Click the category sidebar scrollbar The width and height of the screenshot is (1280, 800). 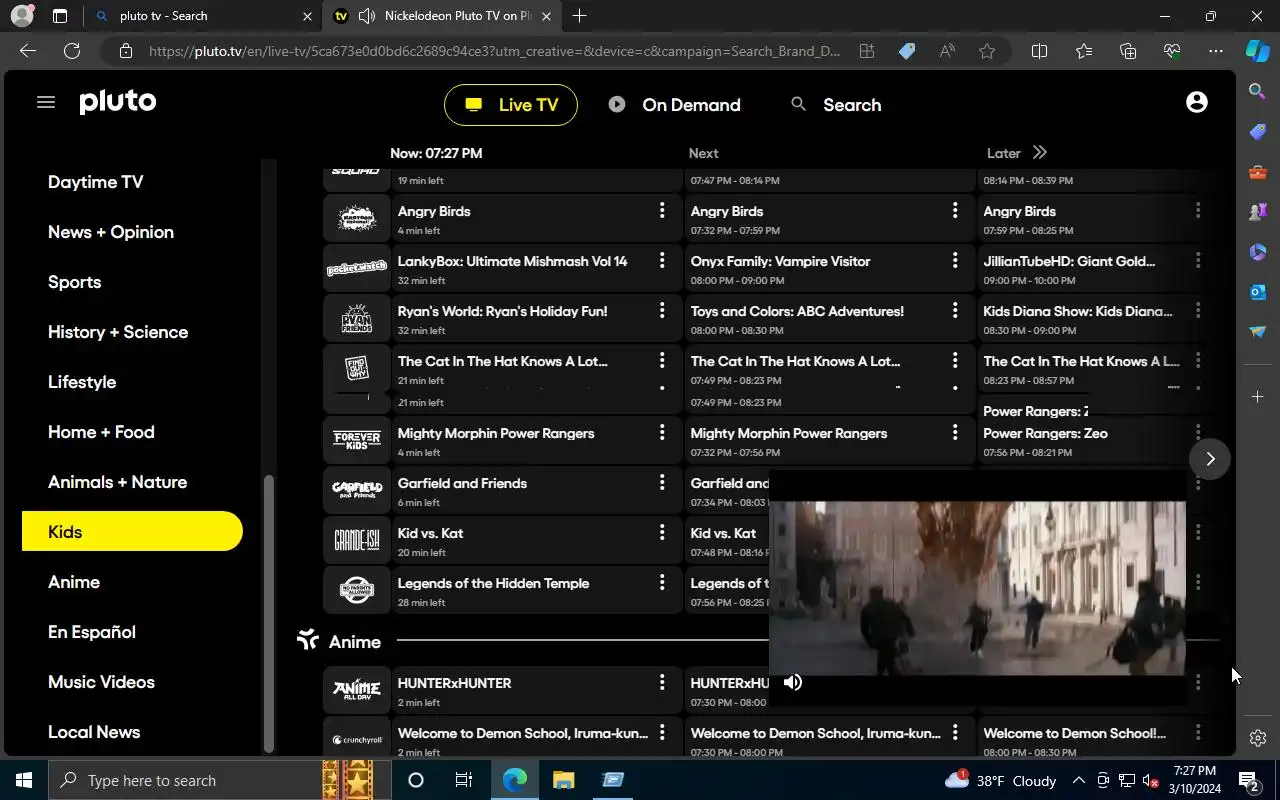[268, 614]
